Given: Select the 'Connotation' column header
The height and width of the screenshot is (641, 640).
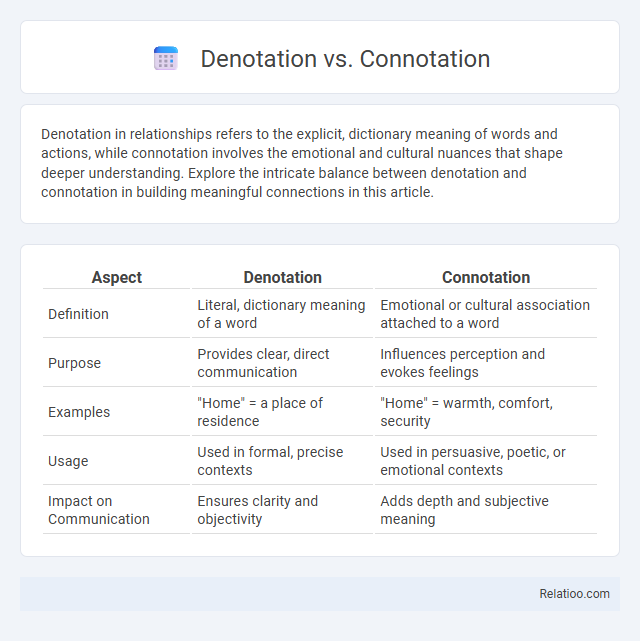Looking at the screenshot, I should tap(486, 277).
